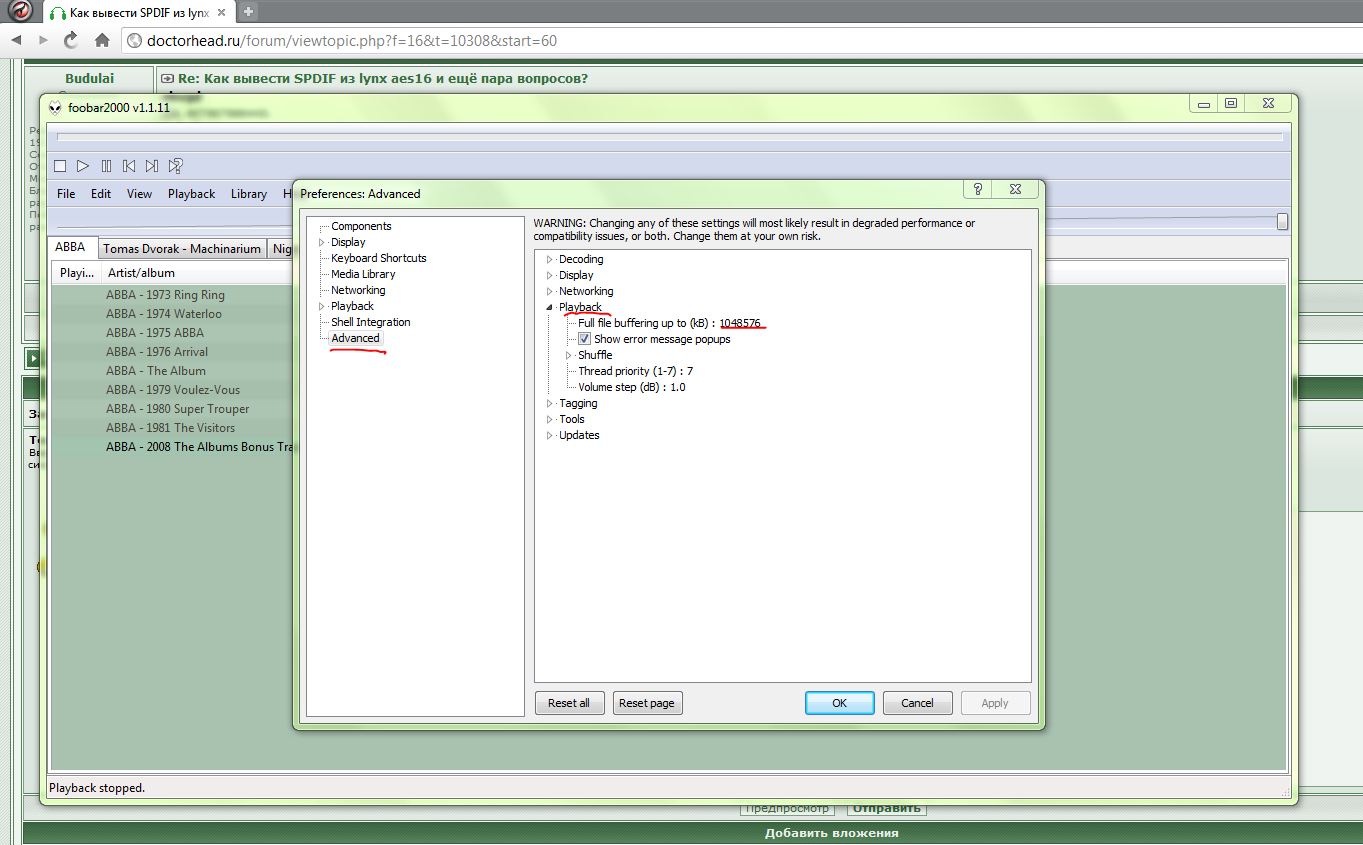Select Media Library preferences page

[x=363, y=274]
